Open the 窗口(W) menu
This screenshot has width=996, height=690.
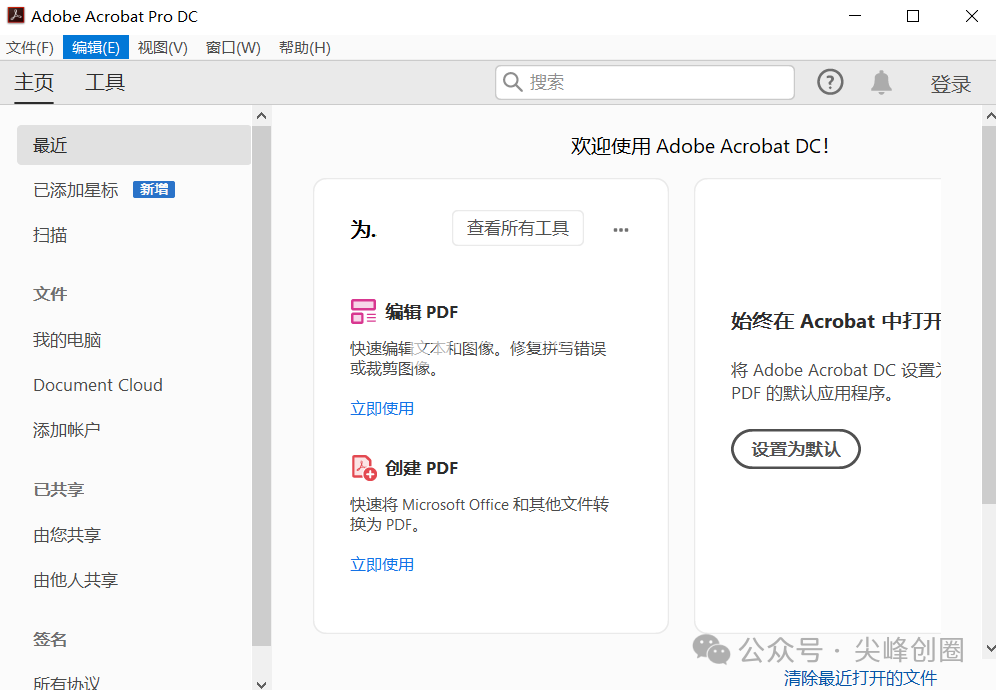[x=233, y=48]
